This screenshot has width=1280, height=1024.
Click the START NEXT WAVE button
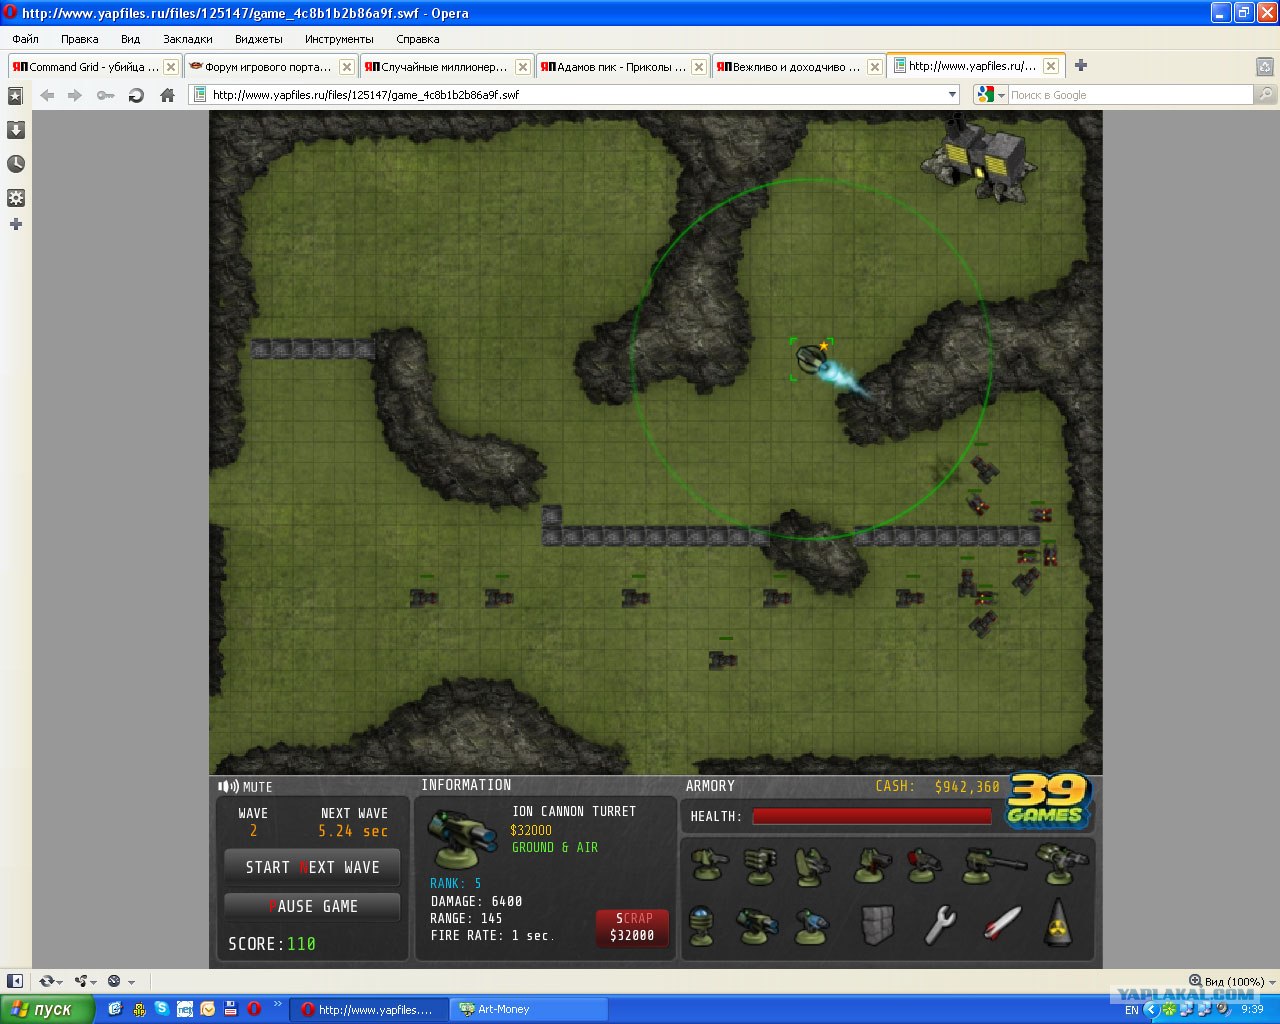[312, 867]
